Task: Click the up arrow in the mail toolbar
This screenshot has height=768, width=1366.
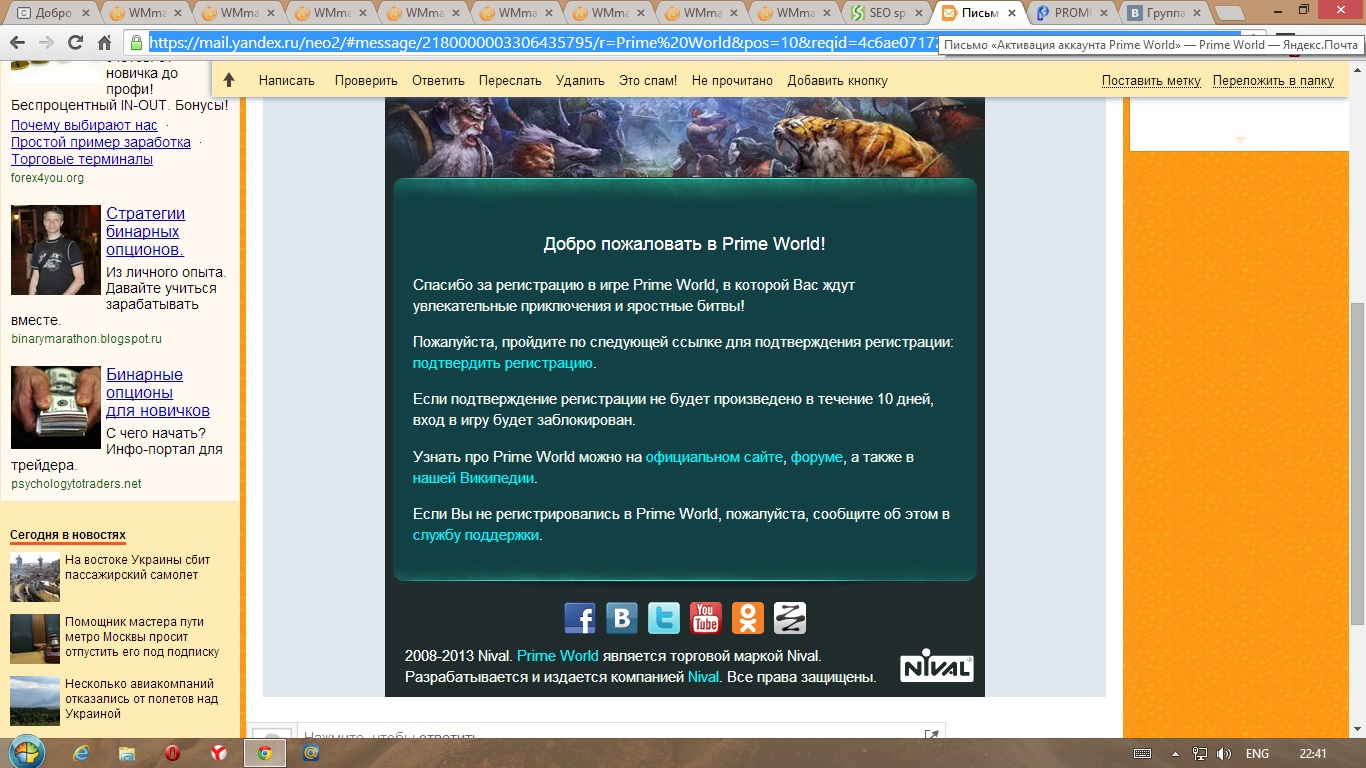Action: [229, 80]
